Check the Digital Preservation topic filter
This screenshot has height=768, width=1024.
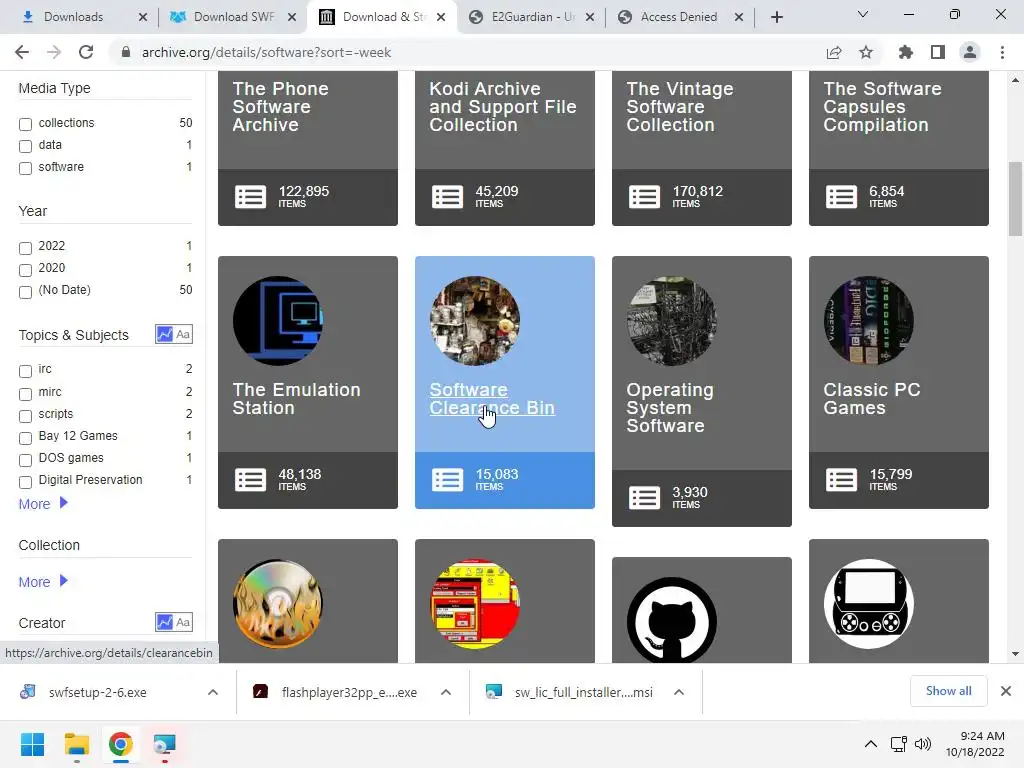[x=25, y=482]
